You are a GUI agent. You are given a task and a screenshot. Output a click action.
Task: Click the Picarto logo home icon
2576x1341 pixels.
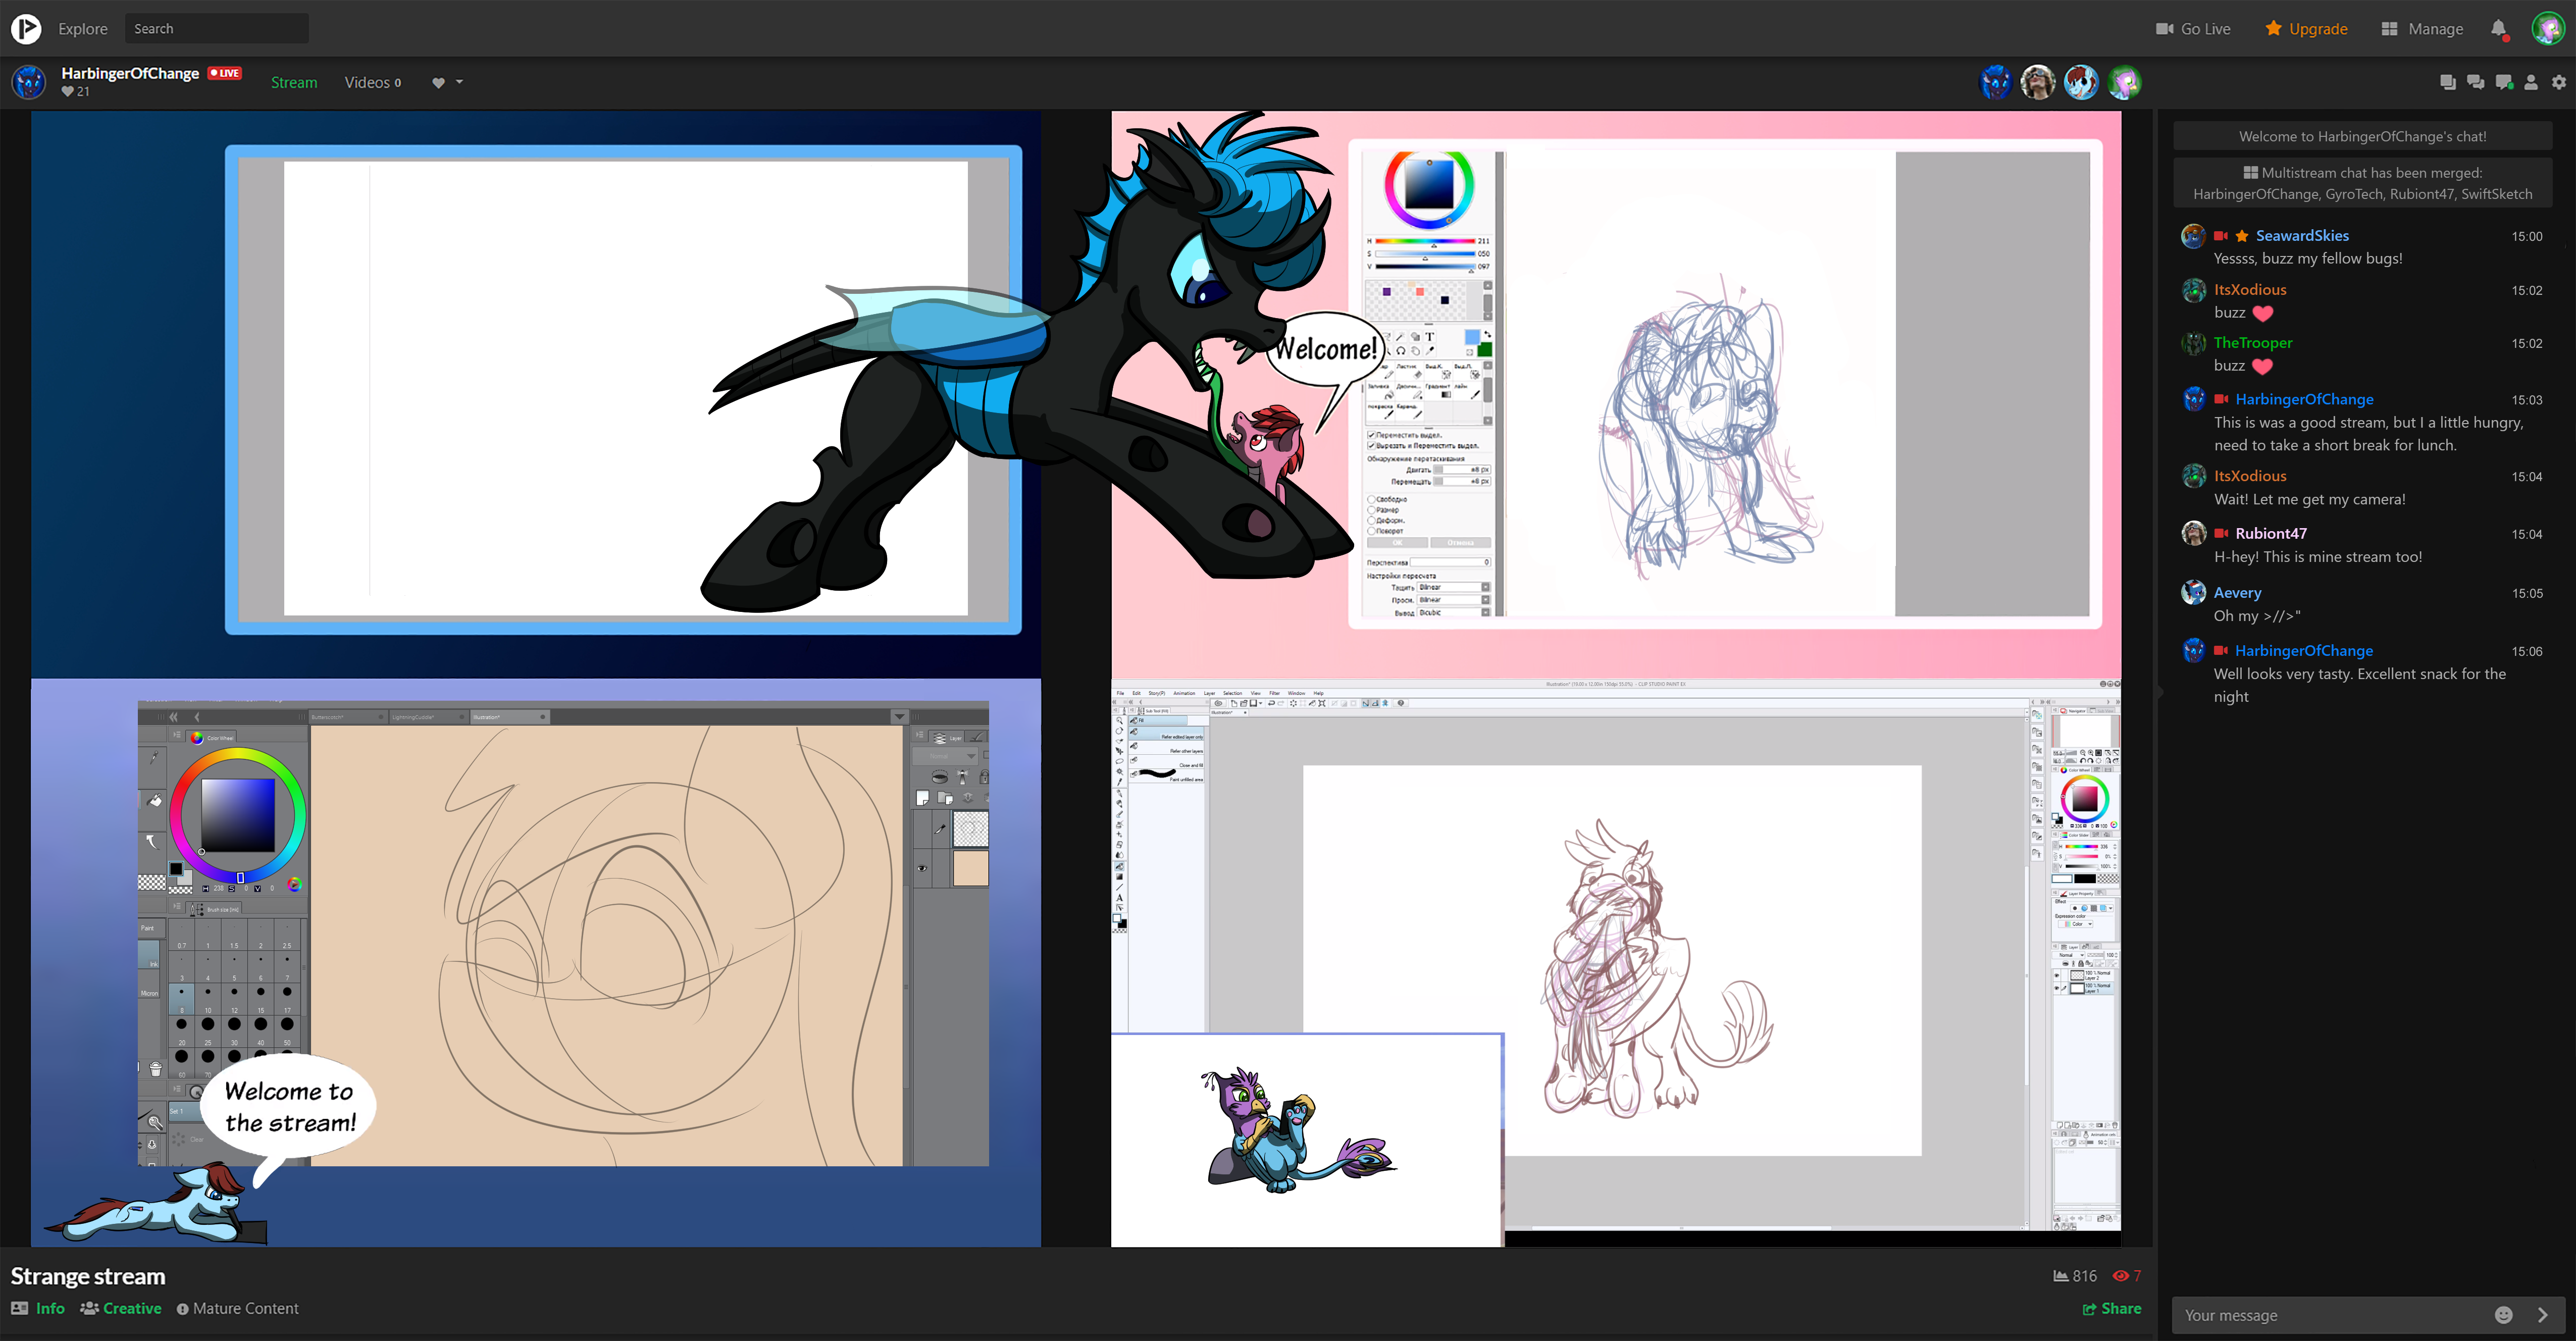tap(26, 28)
